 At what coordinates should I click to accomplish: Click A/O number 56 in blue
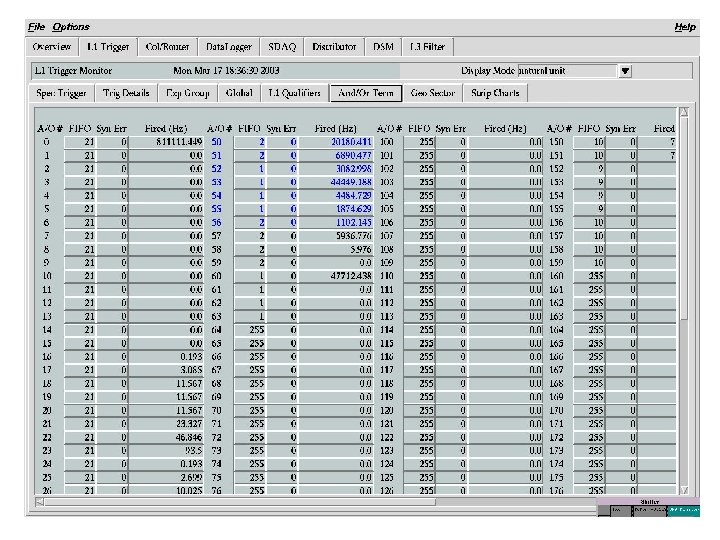[x=216, y=223]
